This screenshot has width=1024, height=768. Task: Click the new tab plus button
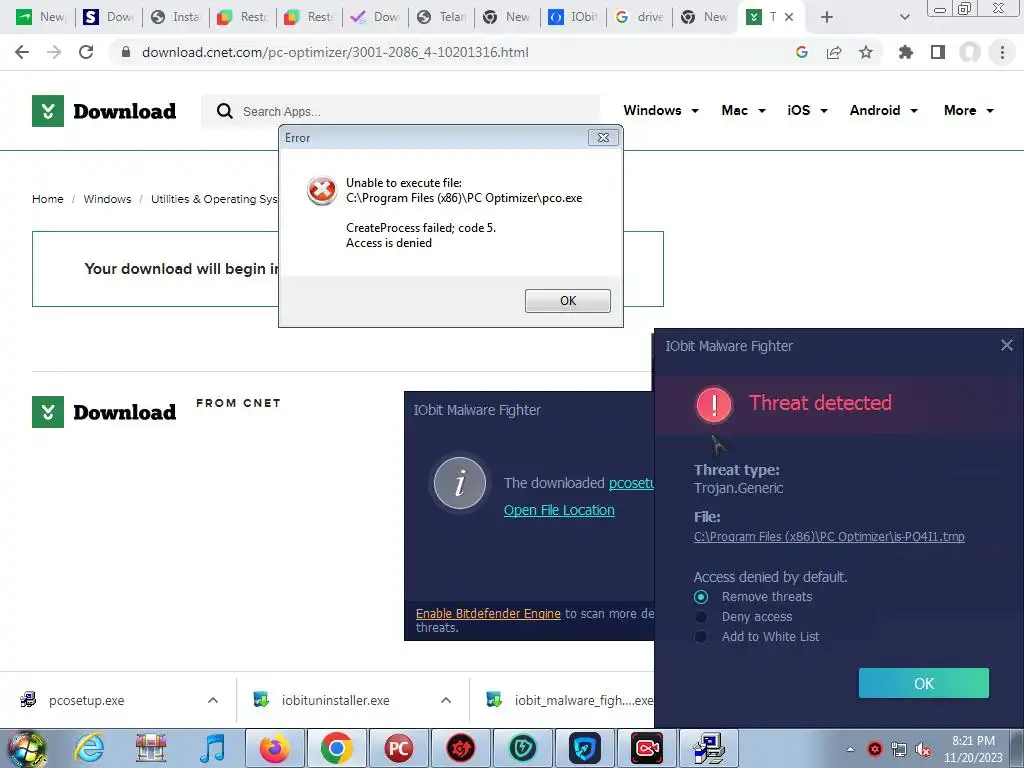827,18
